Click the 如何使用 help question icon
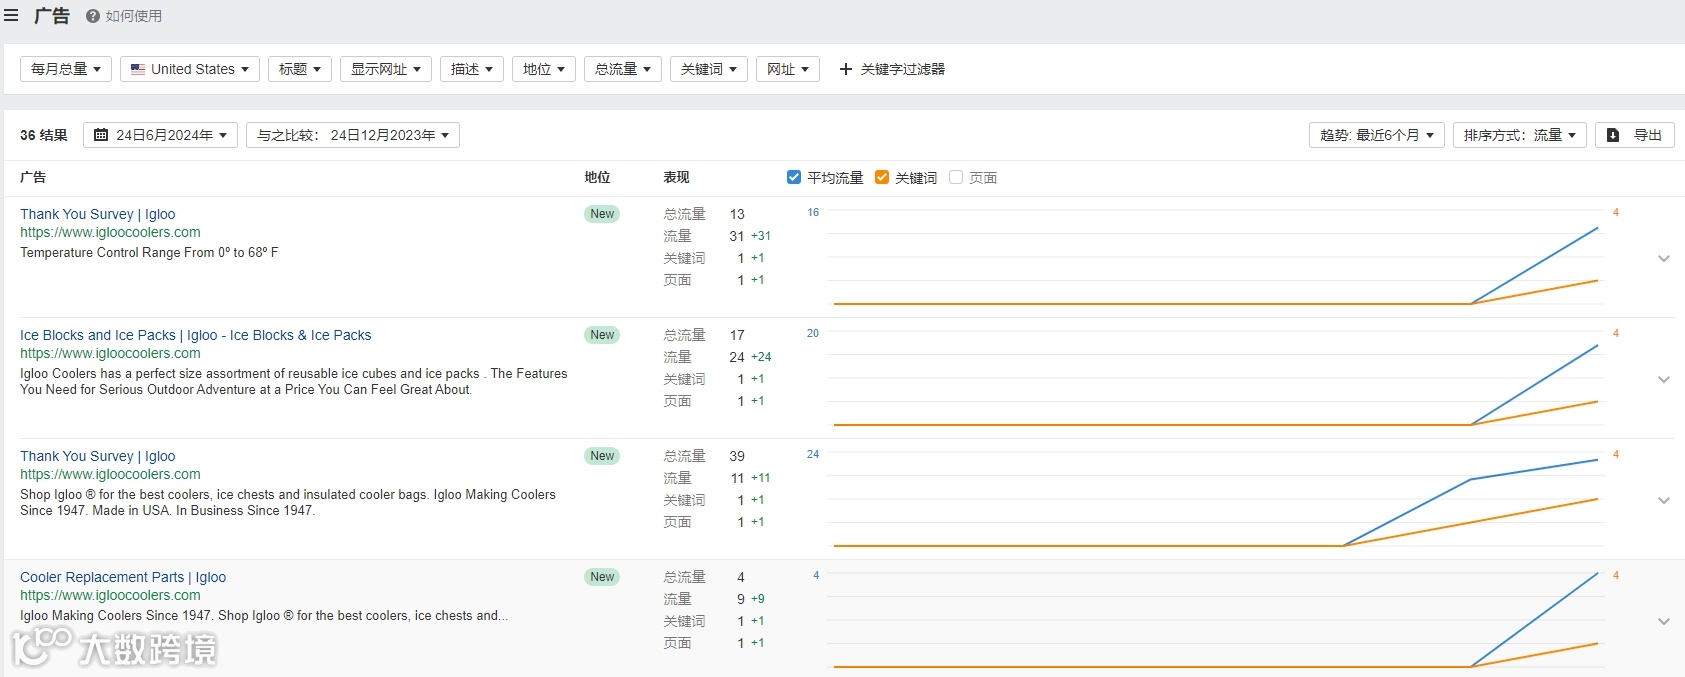 [x=93, y=16]
